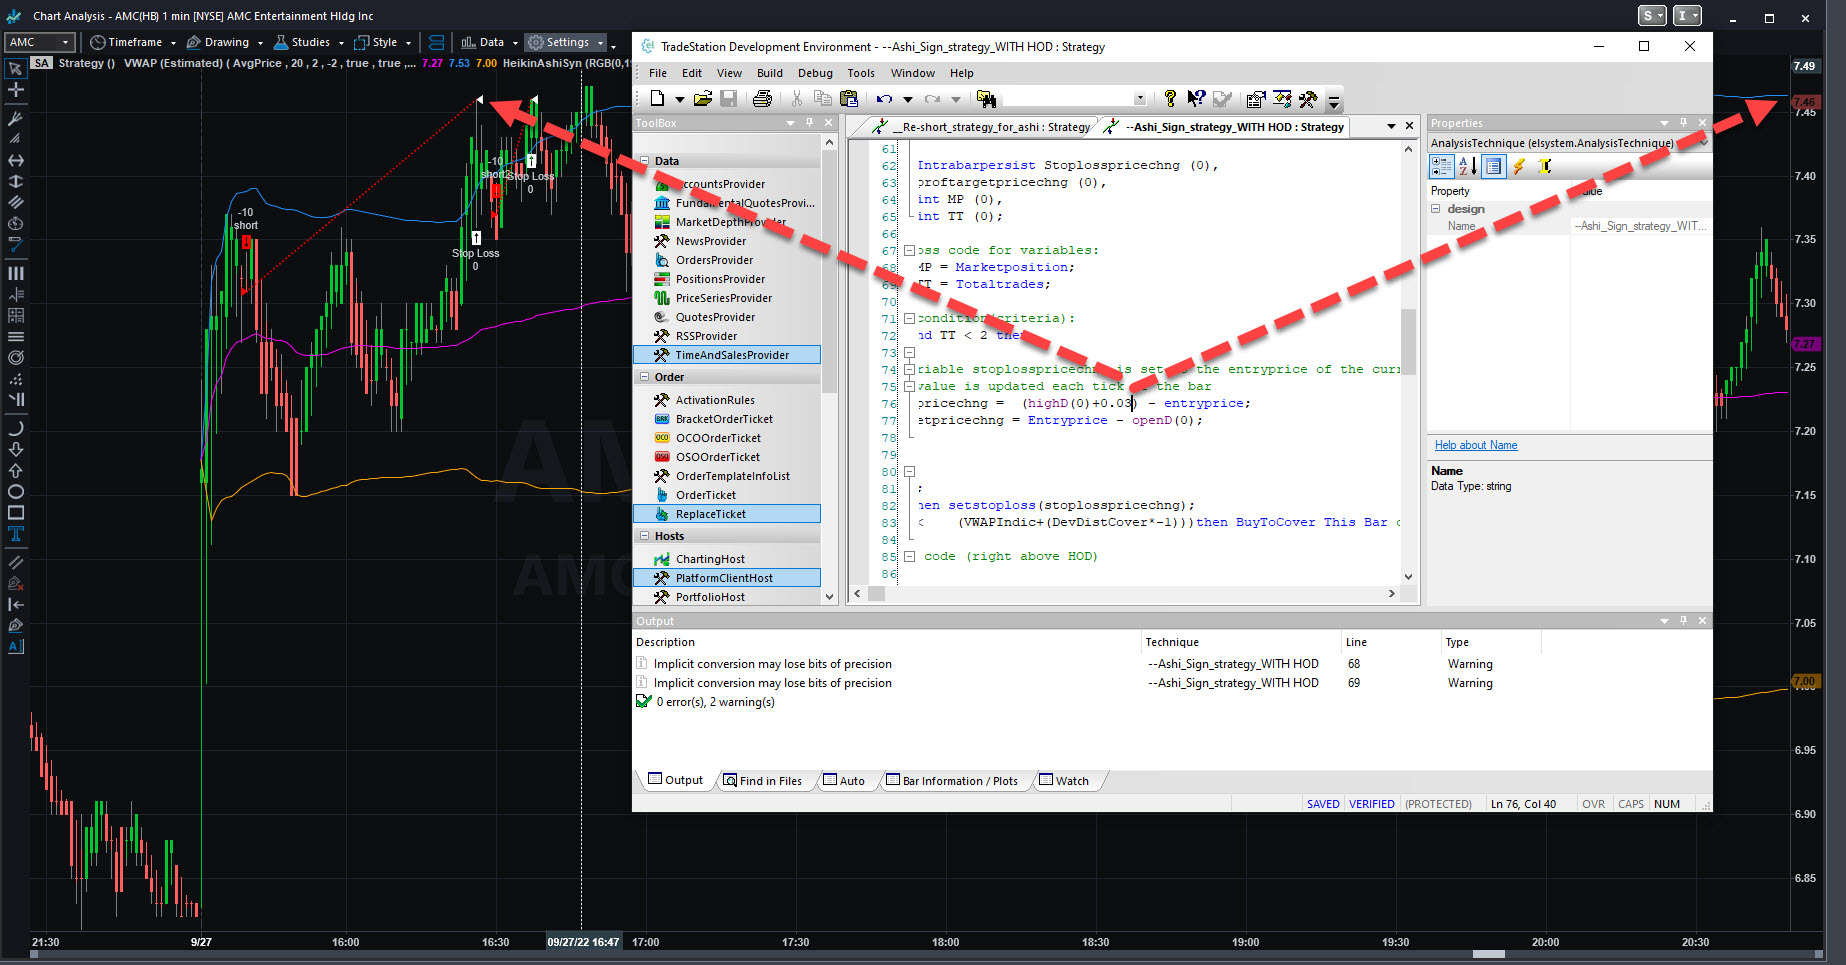
Task: Select PlatformClientHost in ToolBox
Action: 727,578
